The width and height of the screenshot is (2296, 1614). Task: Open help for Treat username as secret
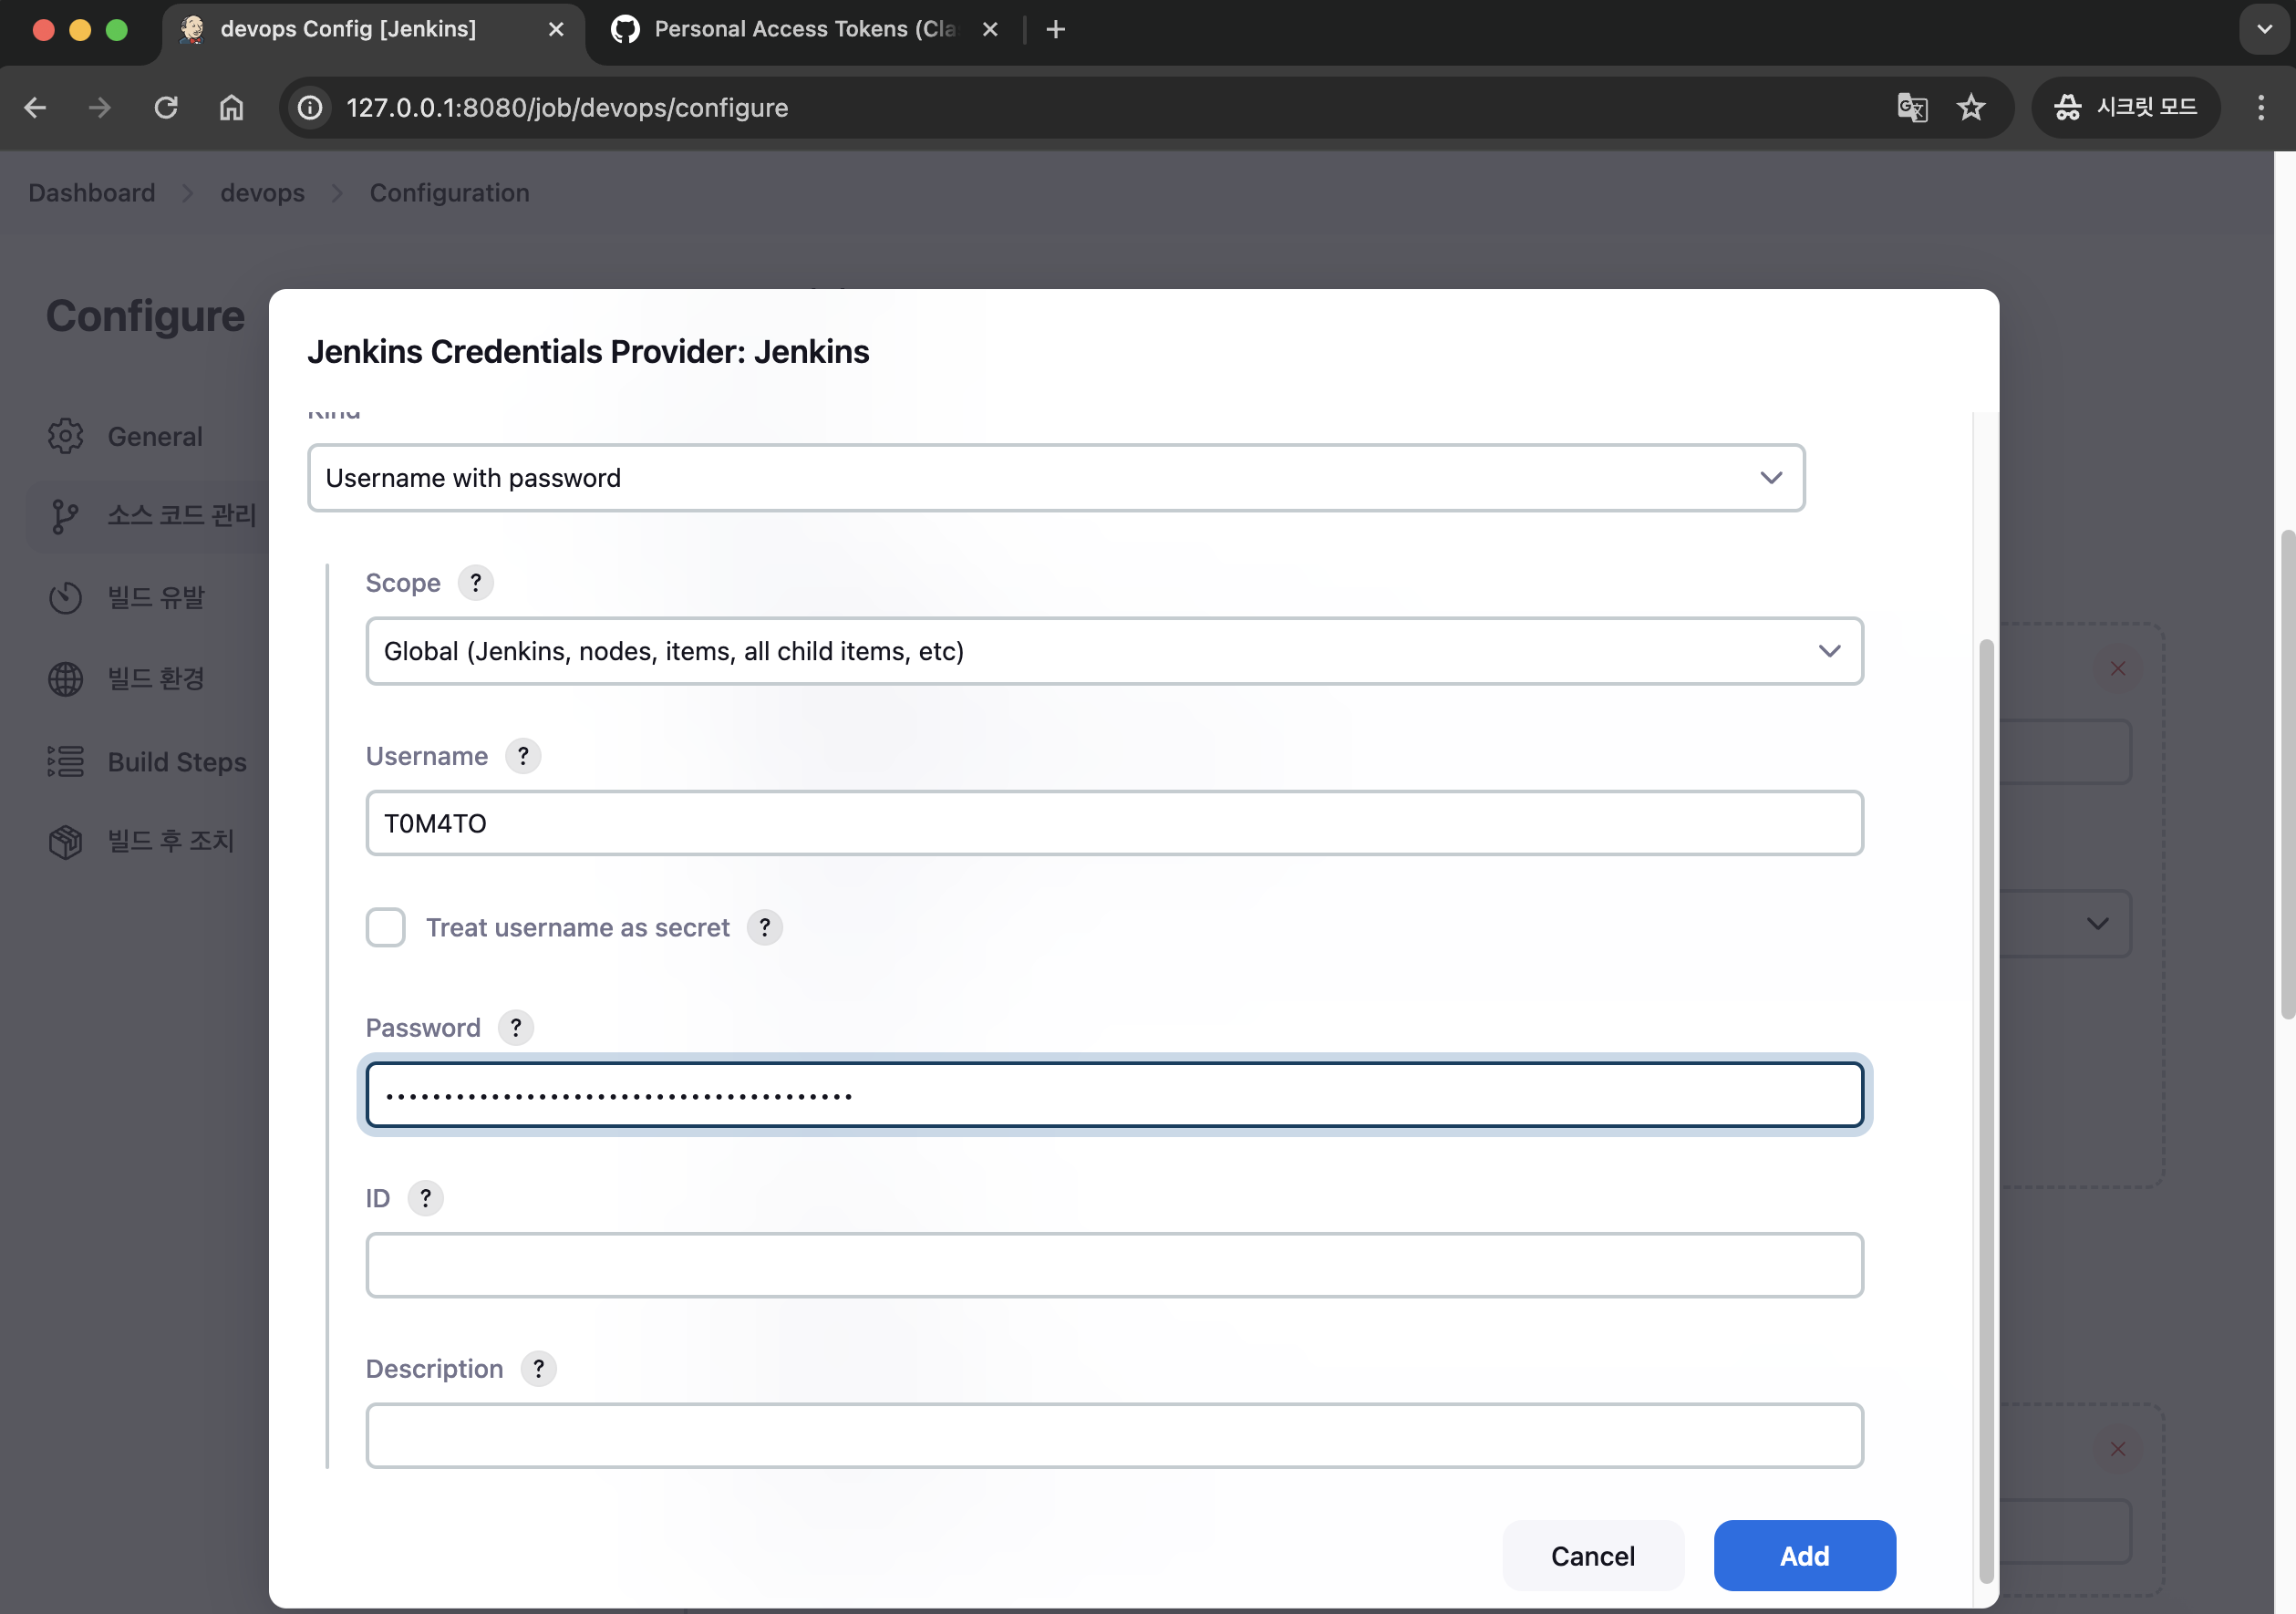(764, 927)
